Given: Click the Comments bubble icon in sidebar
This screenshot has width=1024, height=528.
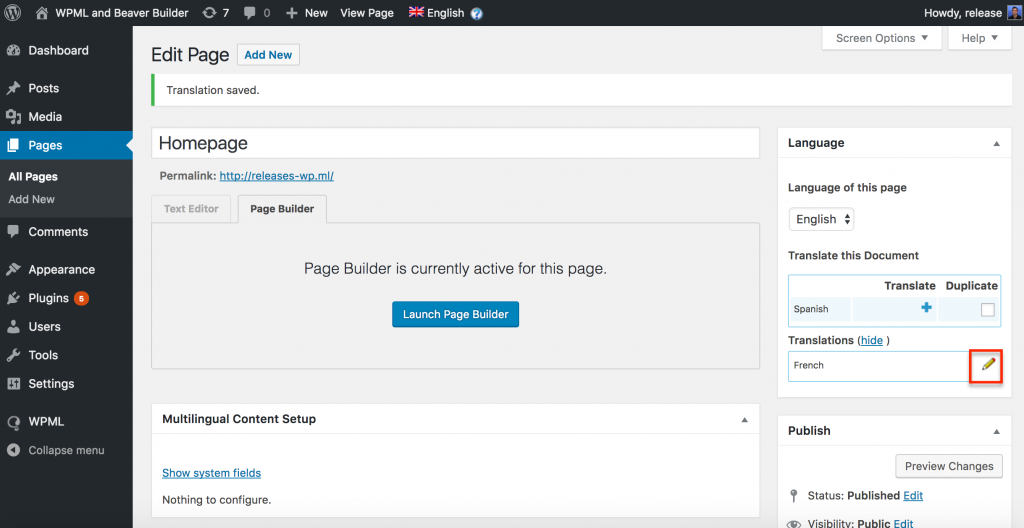Looking at the screenshot, I should pyautogui.click(x=13, y=232).
